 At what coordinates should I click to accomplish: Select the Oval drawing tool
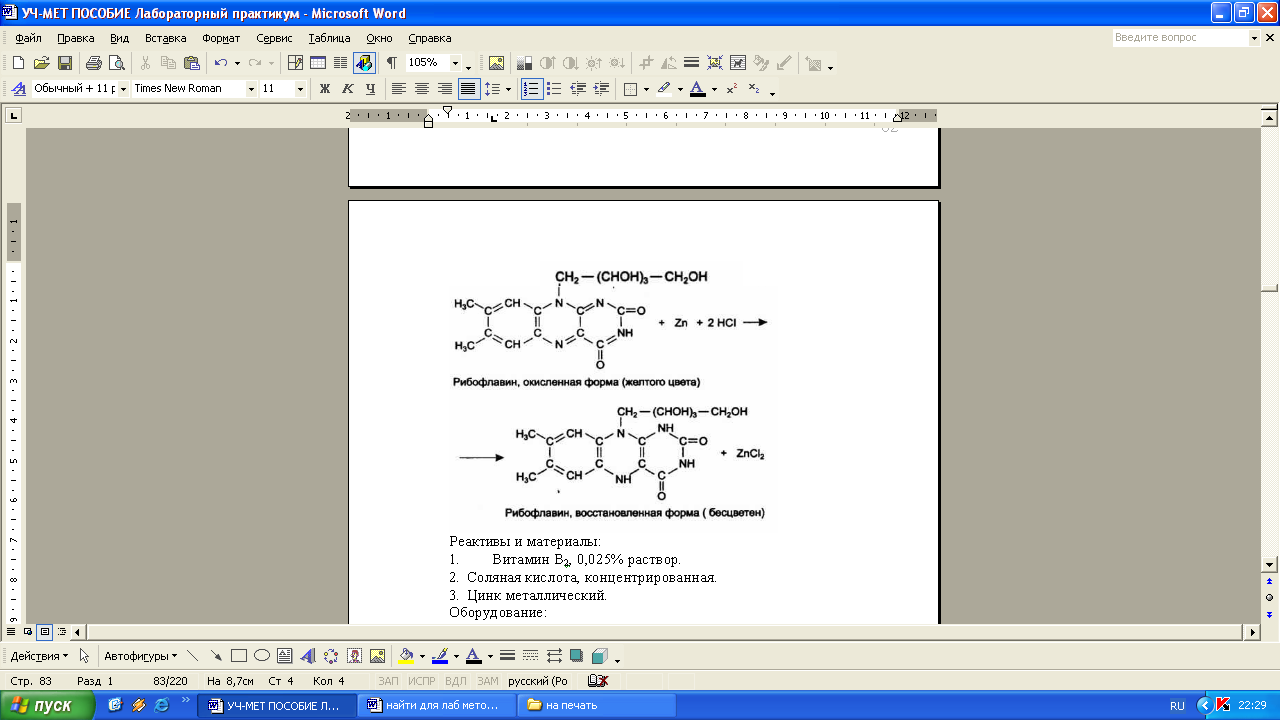point(261,656)
